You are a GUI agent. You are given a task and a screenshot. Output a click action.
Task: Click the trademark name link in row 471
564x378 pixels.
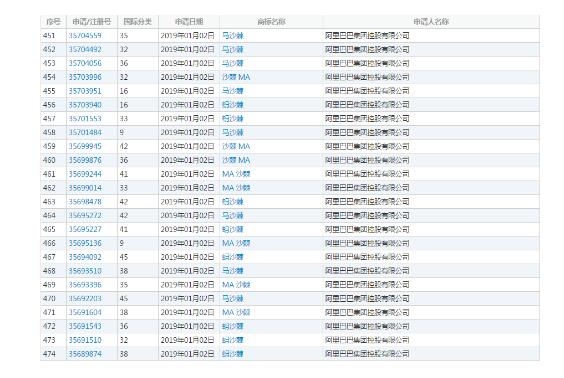point(236,313)
